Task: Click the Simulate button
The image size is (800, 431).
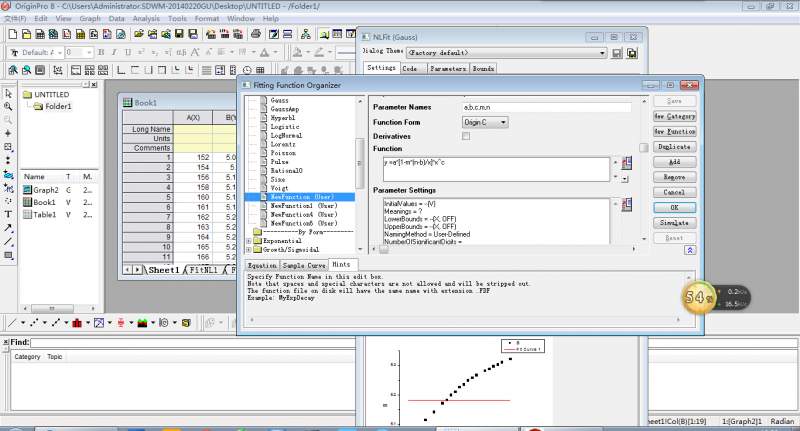Action: [673, 222]
